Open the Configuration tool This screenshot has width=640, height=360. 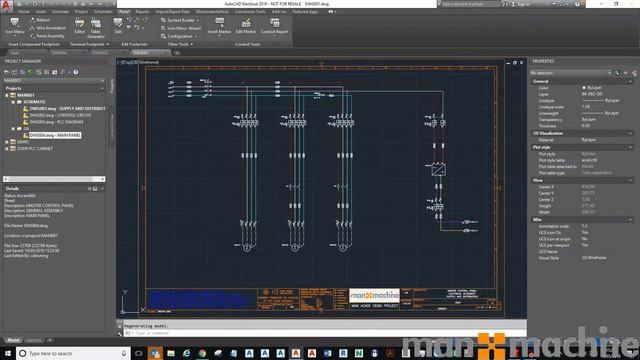(x=179, y=36)
